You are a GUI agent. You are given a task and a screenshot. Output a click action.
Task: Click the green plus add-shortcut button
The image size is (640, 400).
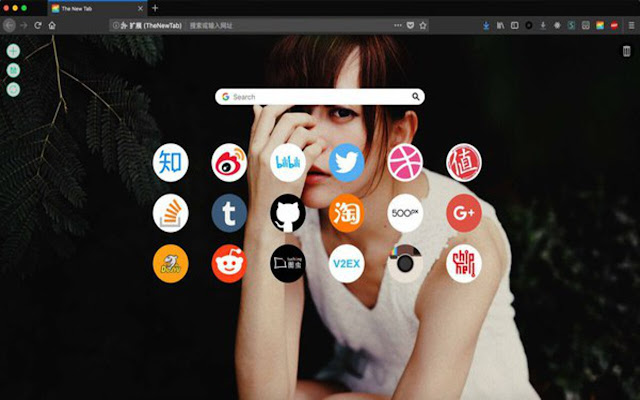13,51
